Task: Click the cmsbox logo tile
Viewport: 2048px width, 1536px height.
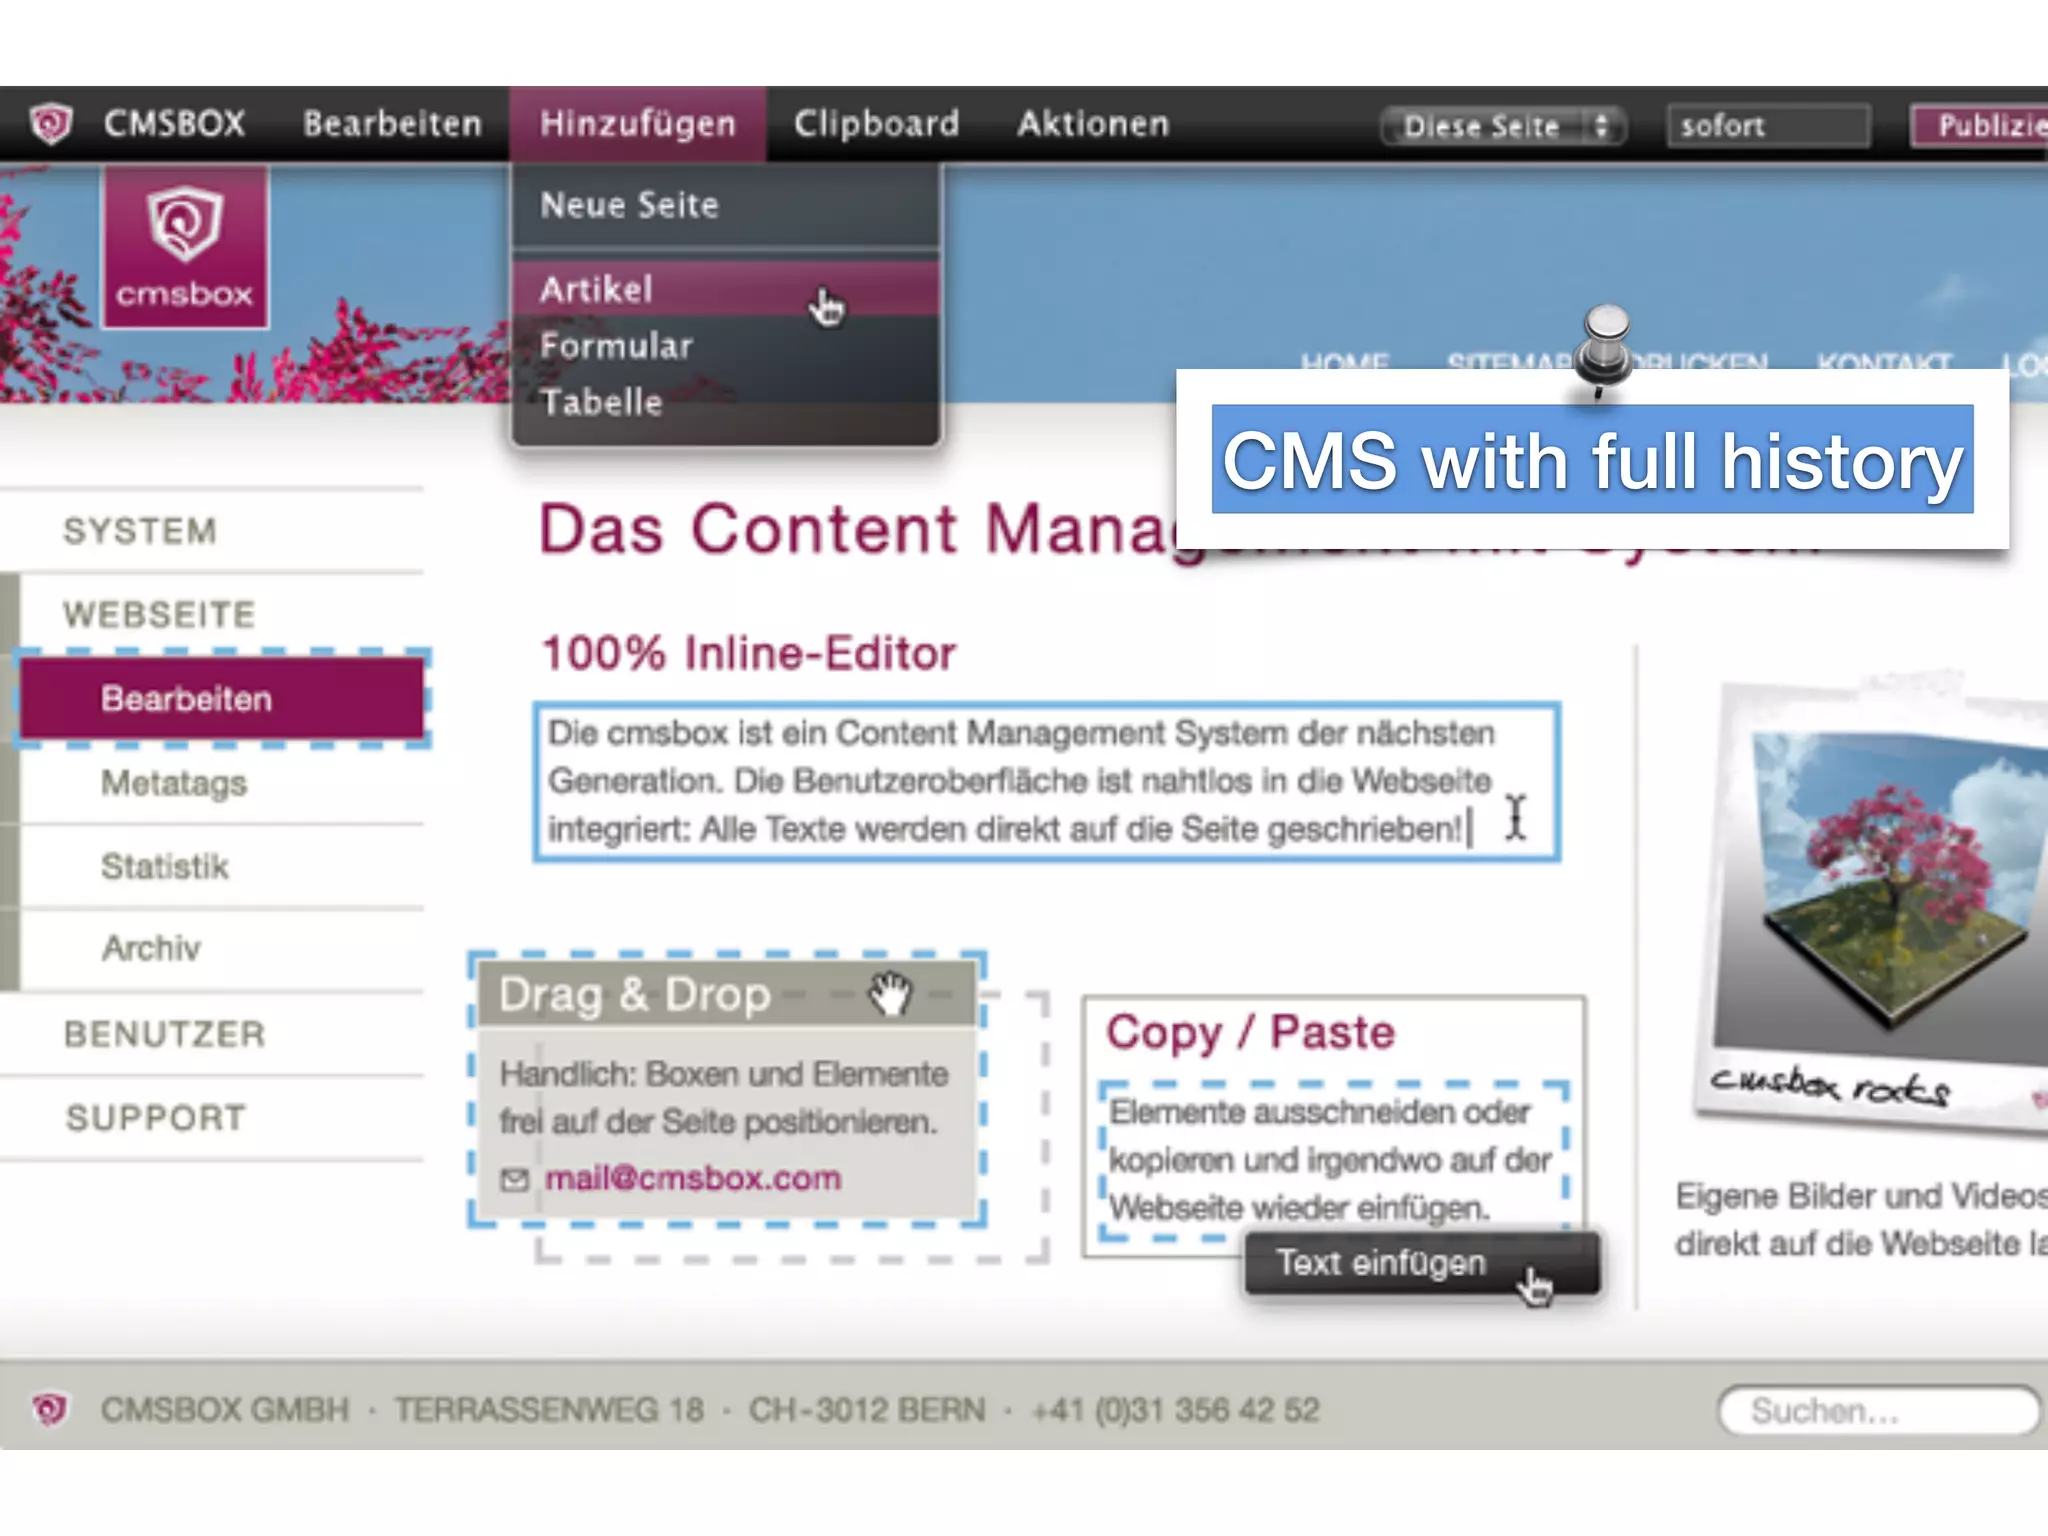Action: (185, 247)
